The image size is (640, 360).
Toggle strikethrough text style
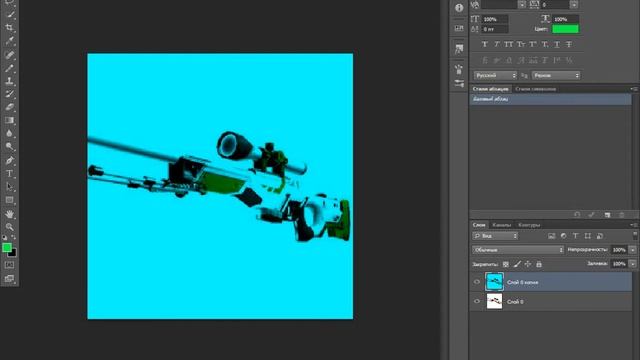coord(569,44)
